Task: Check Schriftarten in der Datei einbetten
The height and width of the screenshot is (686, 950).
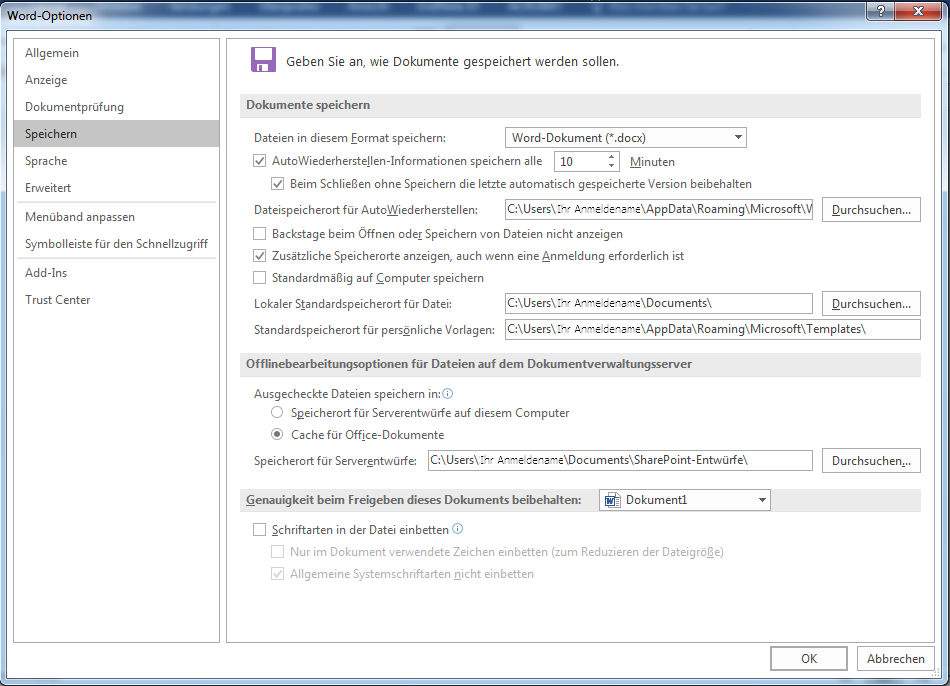Action: (260, 530)
